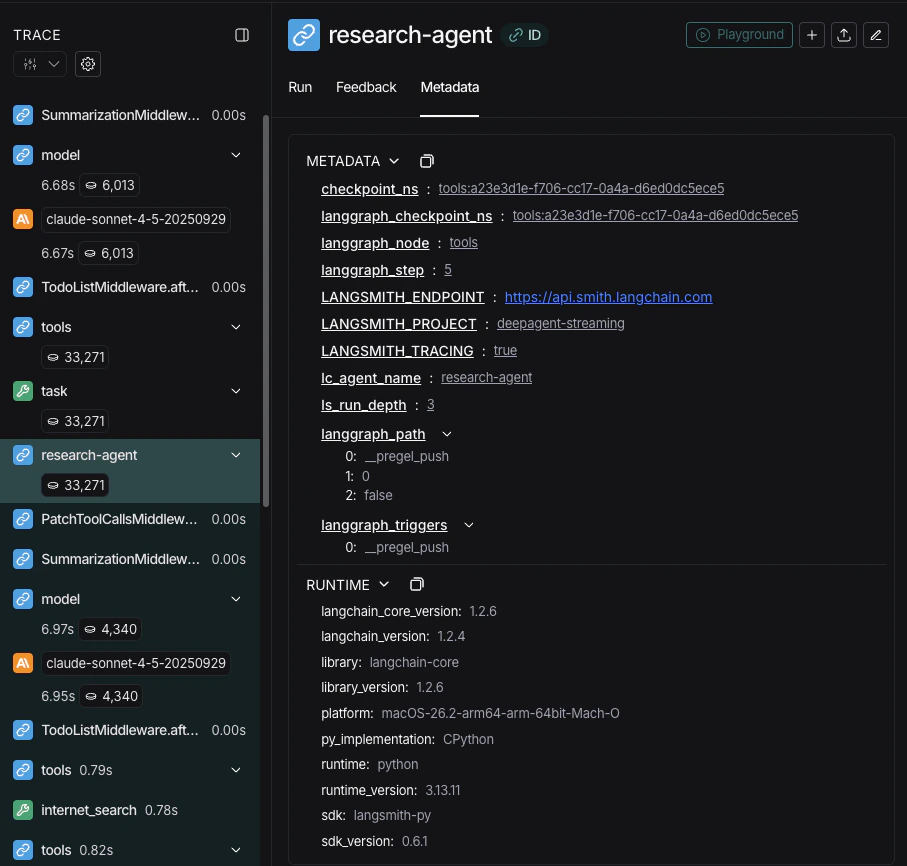The image size is (907, 866).
Task: Click the deepagent-streaming project value
Action: click(561, 323)
